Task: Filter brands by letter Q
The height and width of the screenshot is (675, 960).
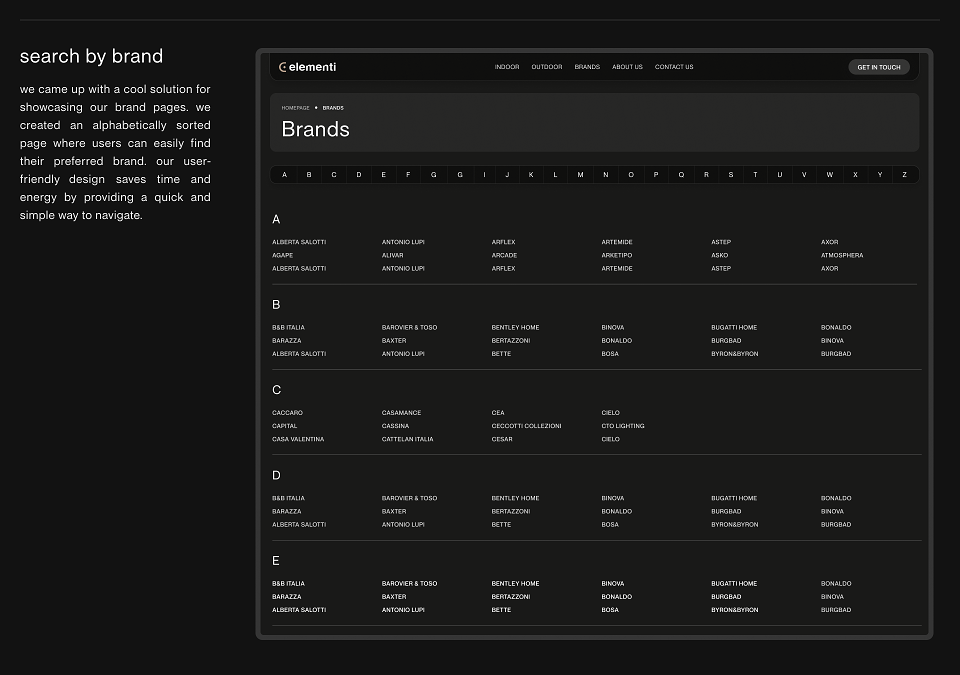Action: pos(681,175)
